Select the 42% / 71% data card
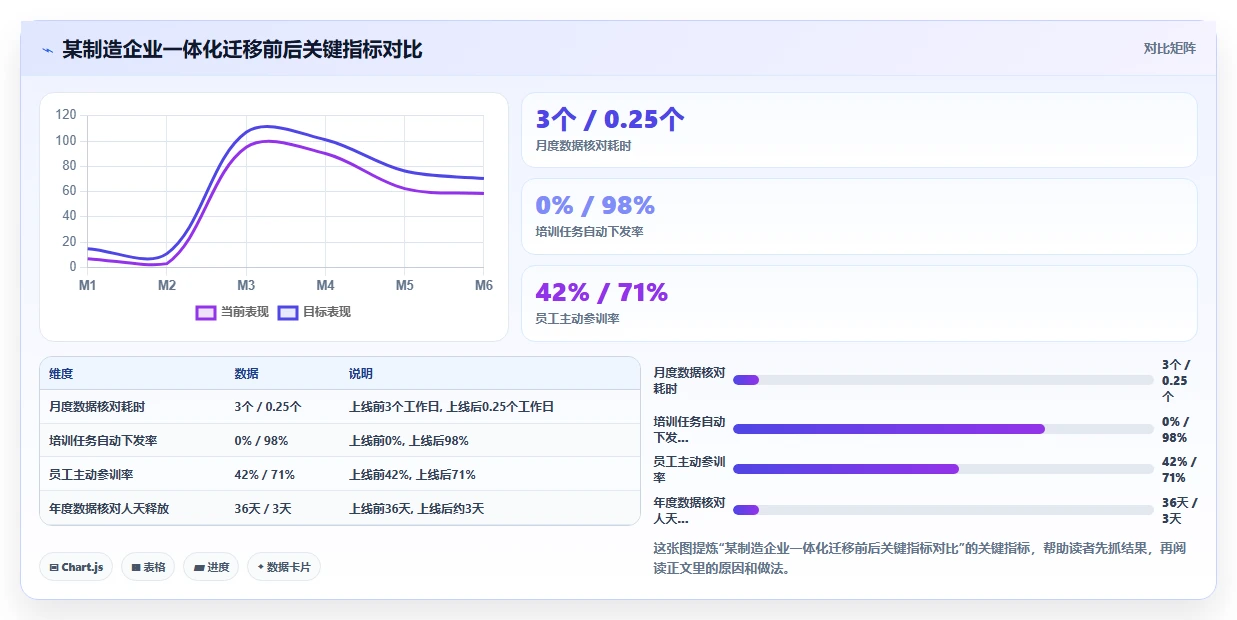The image size is (1237, 620). tap(859, 303)
